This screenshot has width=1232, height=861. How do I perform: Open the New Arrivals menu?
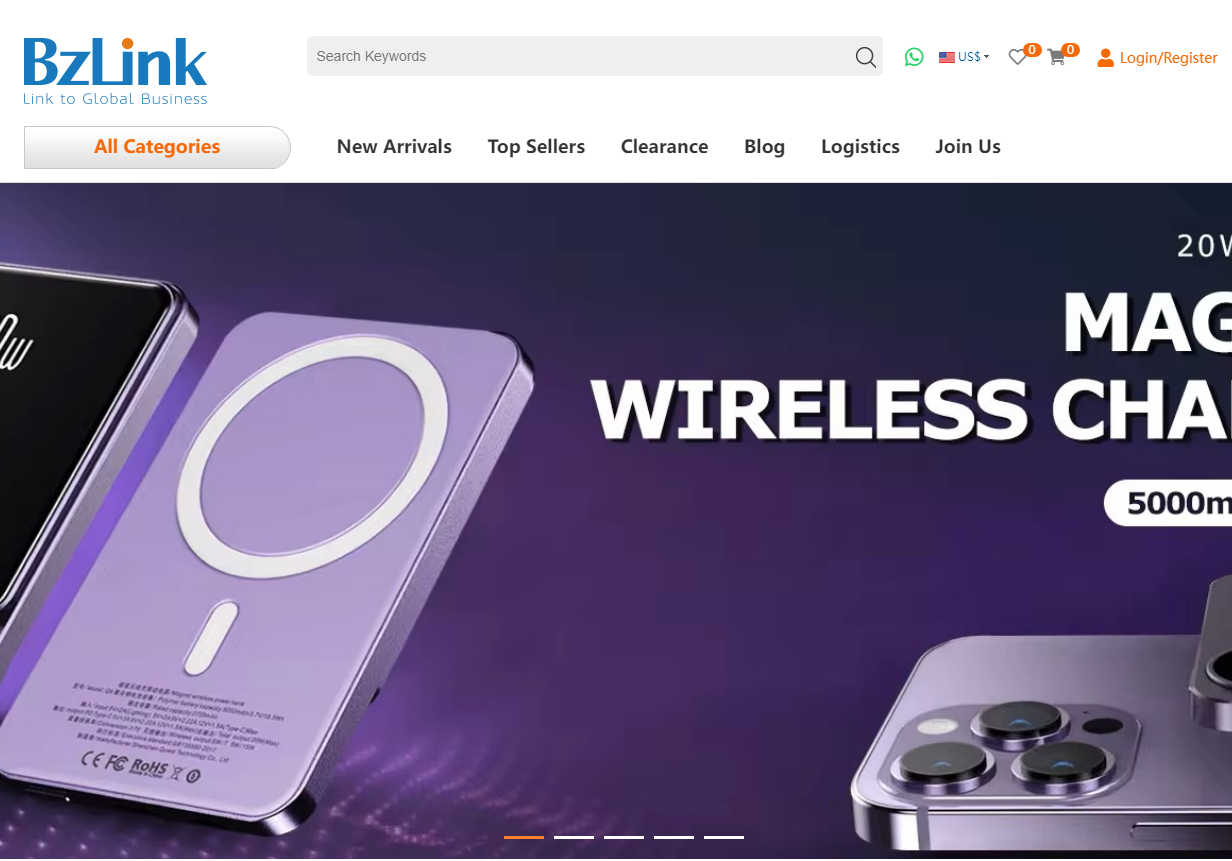394,147
